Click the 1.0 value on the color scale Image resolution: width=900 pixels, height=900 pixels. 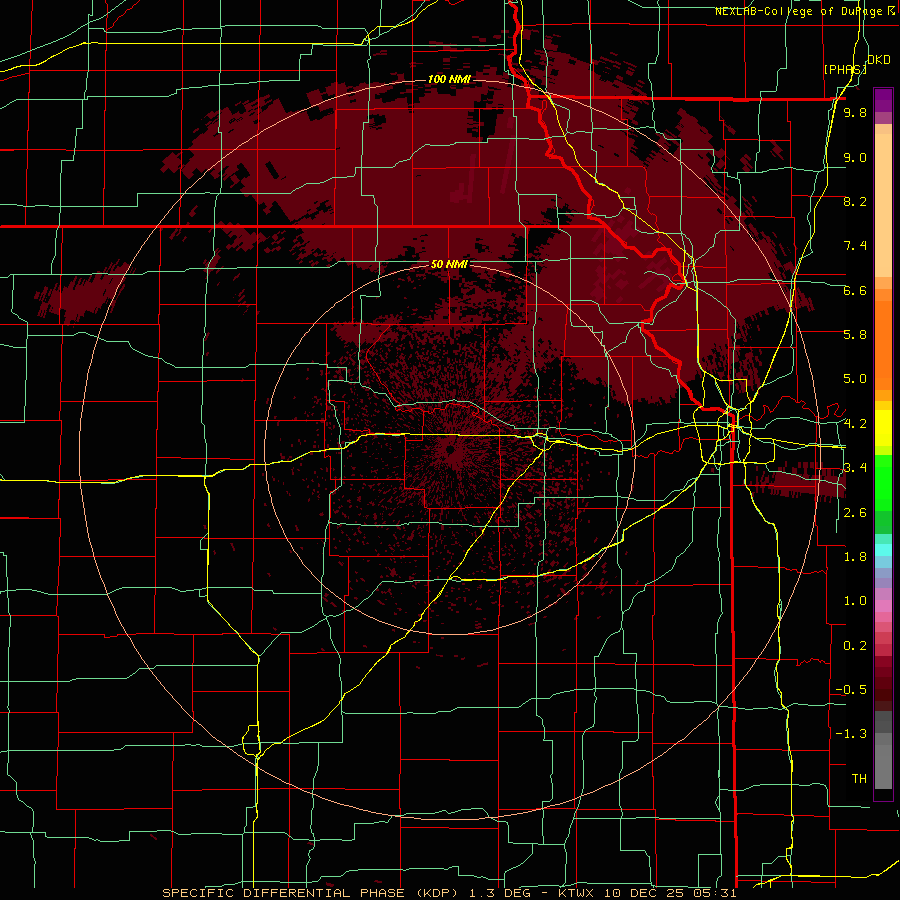(x=855, y=601)
